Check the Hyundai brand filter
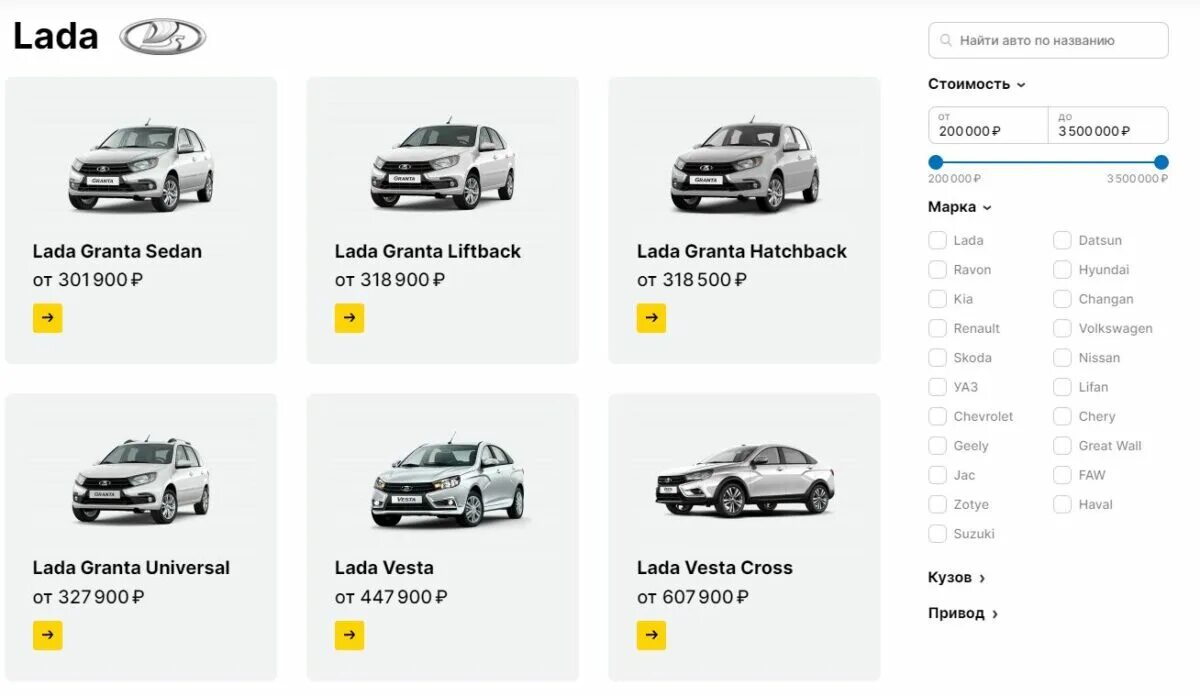 pos(1062,270)
